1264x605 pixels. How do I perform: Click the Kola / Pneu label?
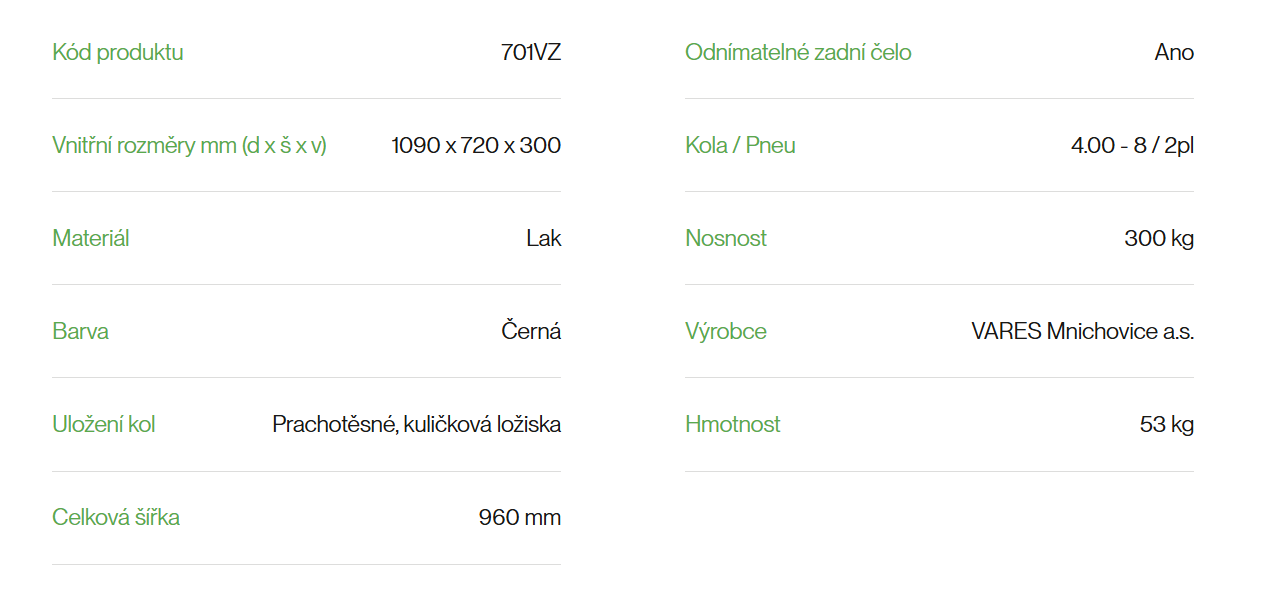coord(741,145)
